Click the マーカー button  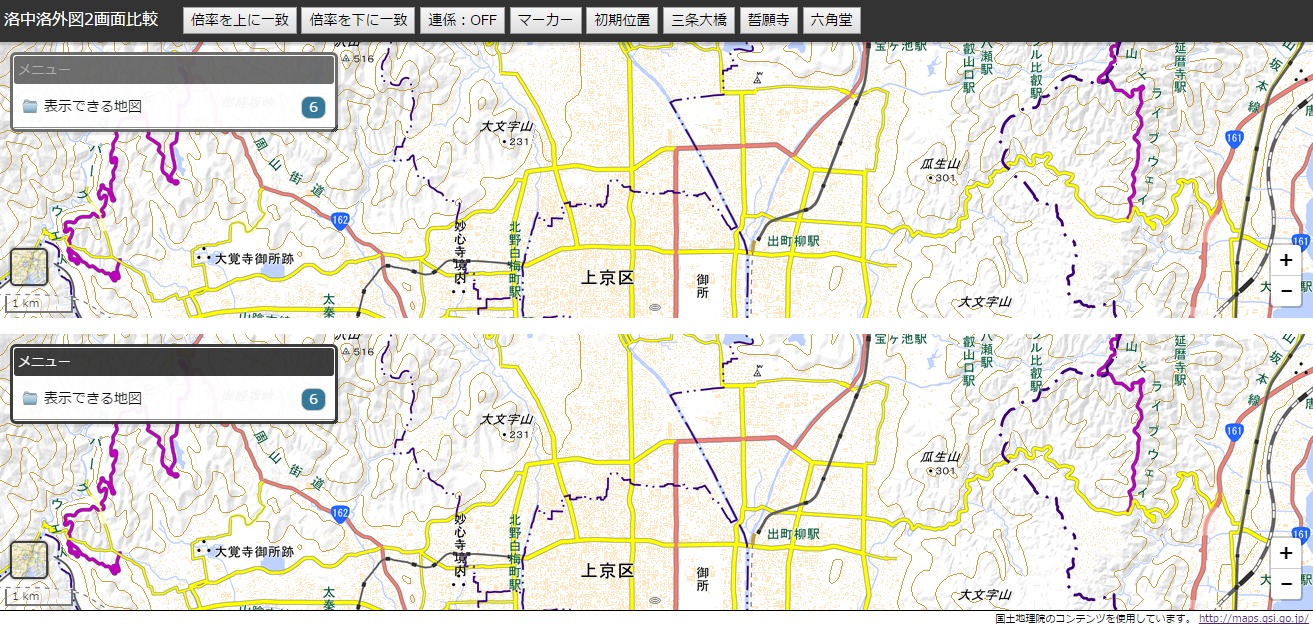click(545, 20)
